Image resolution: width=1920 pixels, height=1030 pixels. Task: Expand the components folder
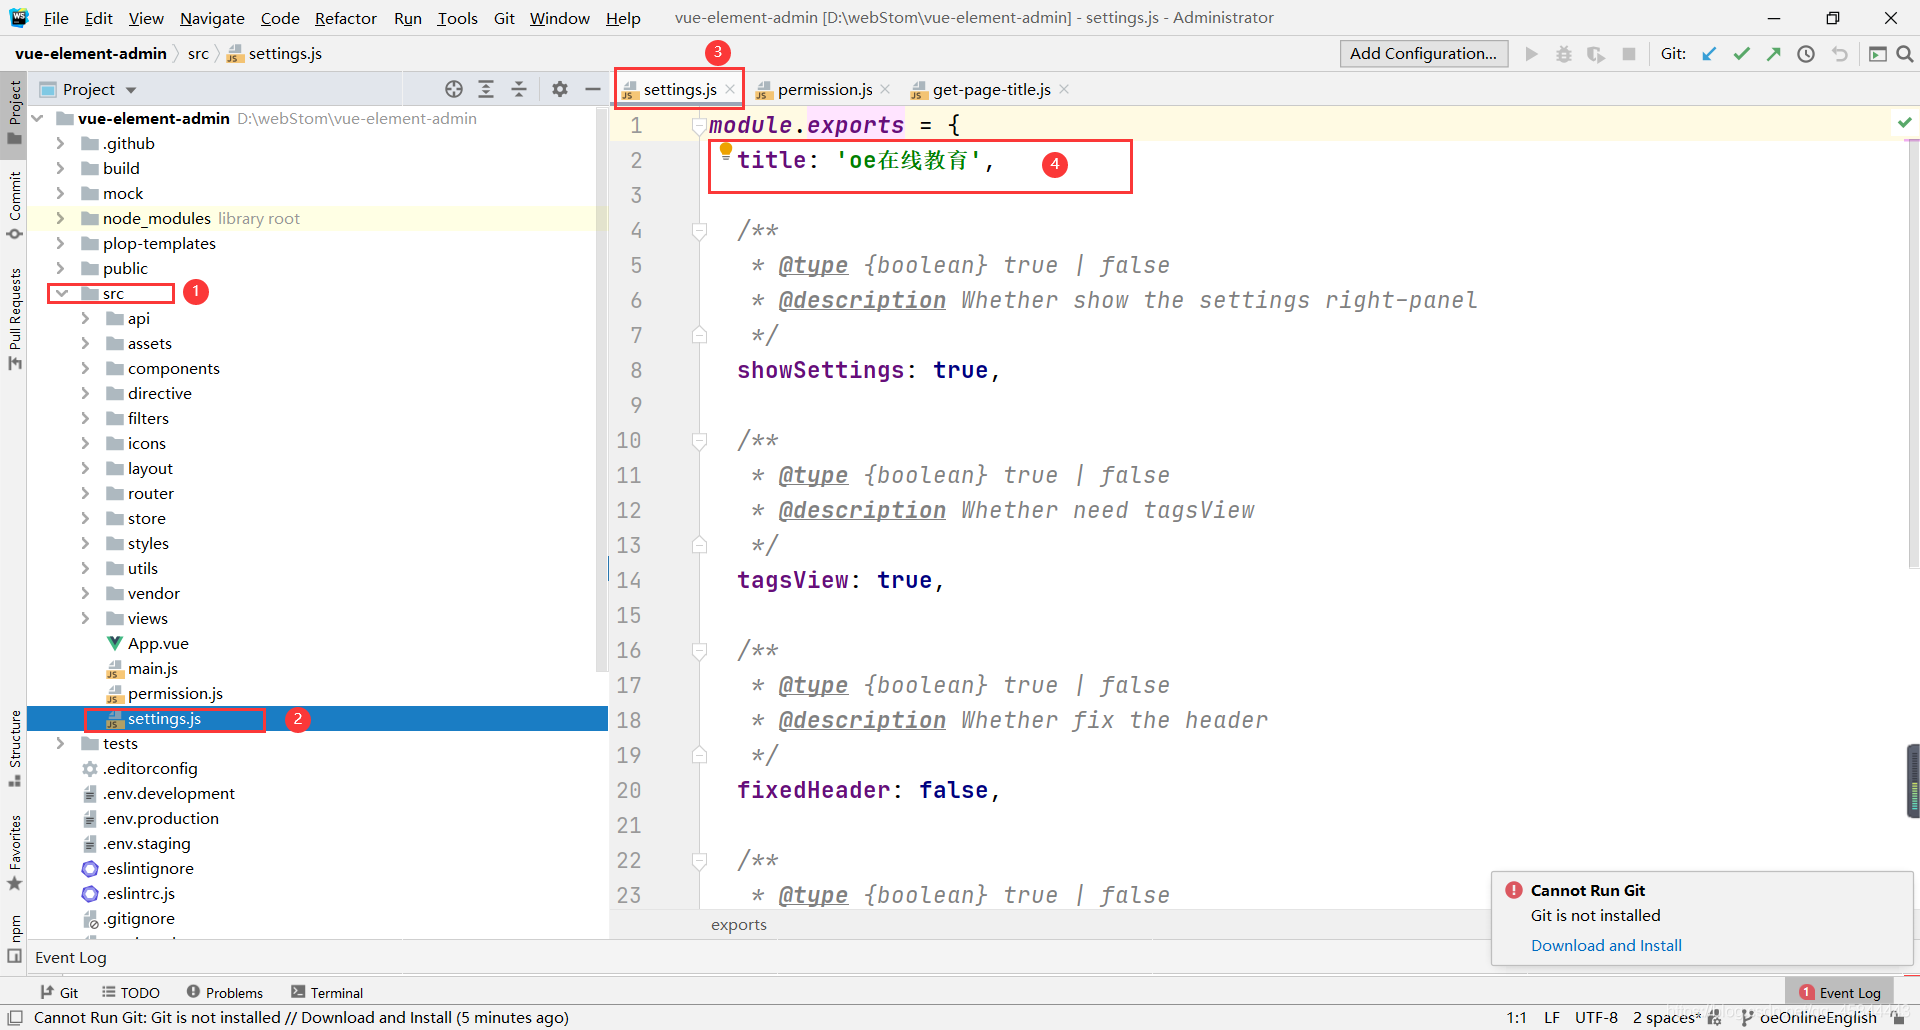[x=86, y=368]
